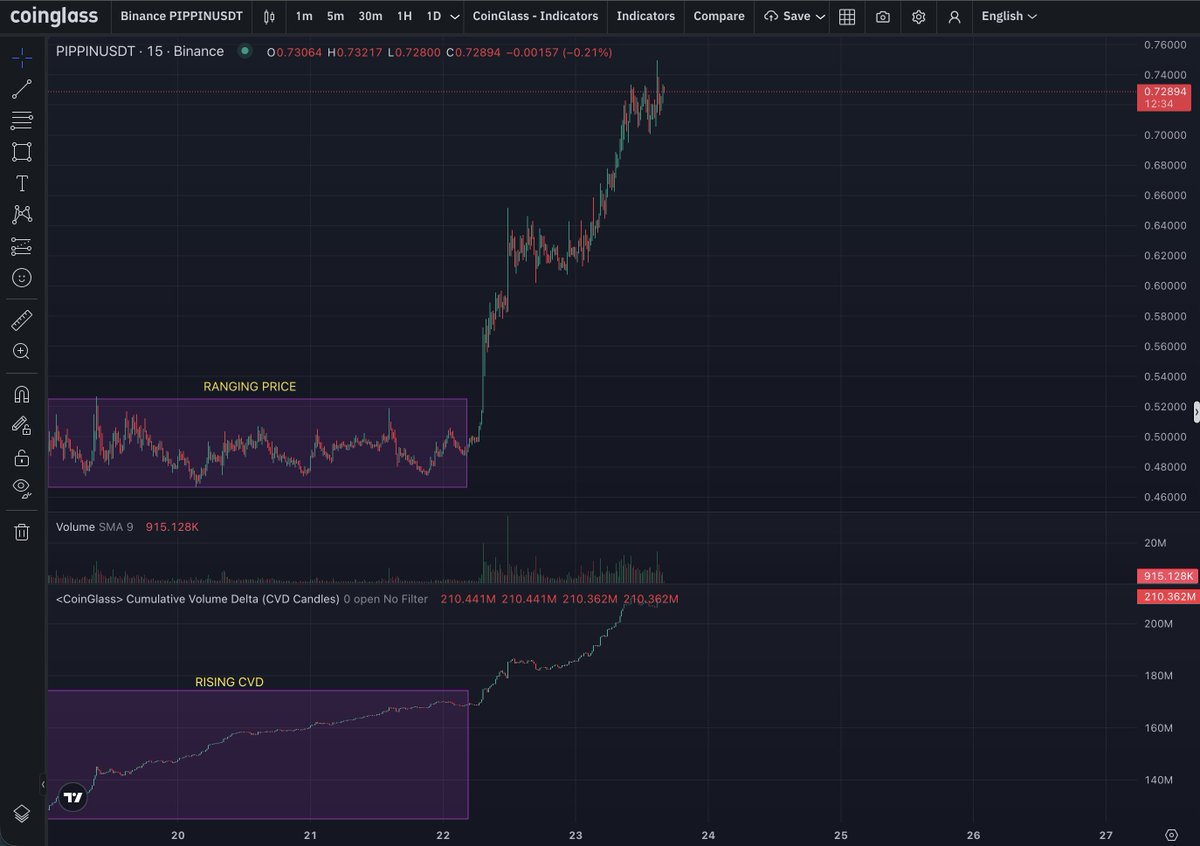Click the PIPPINUSDT · 15 · Binance legend title

tap(140, 51)
